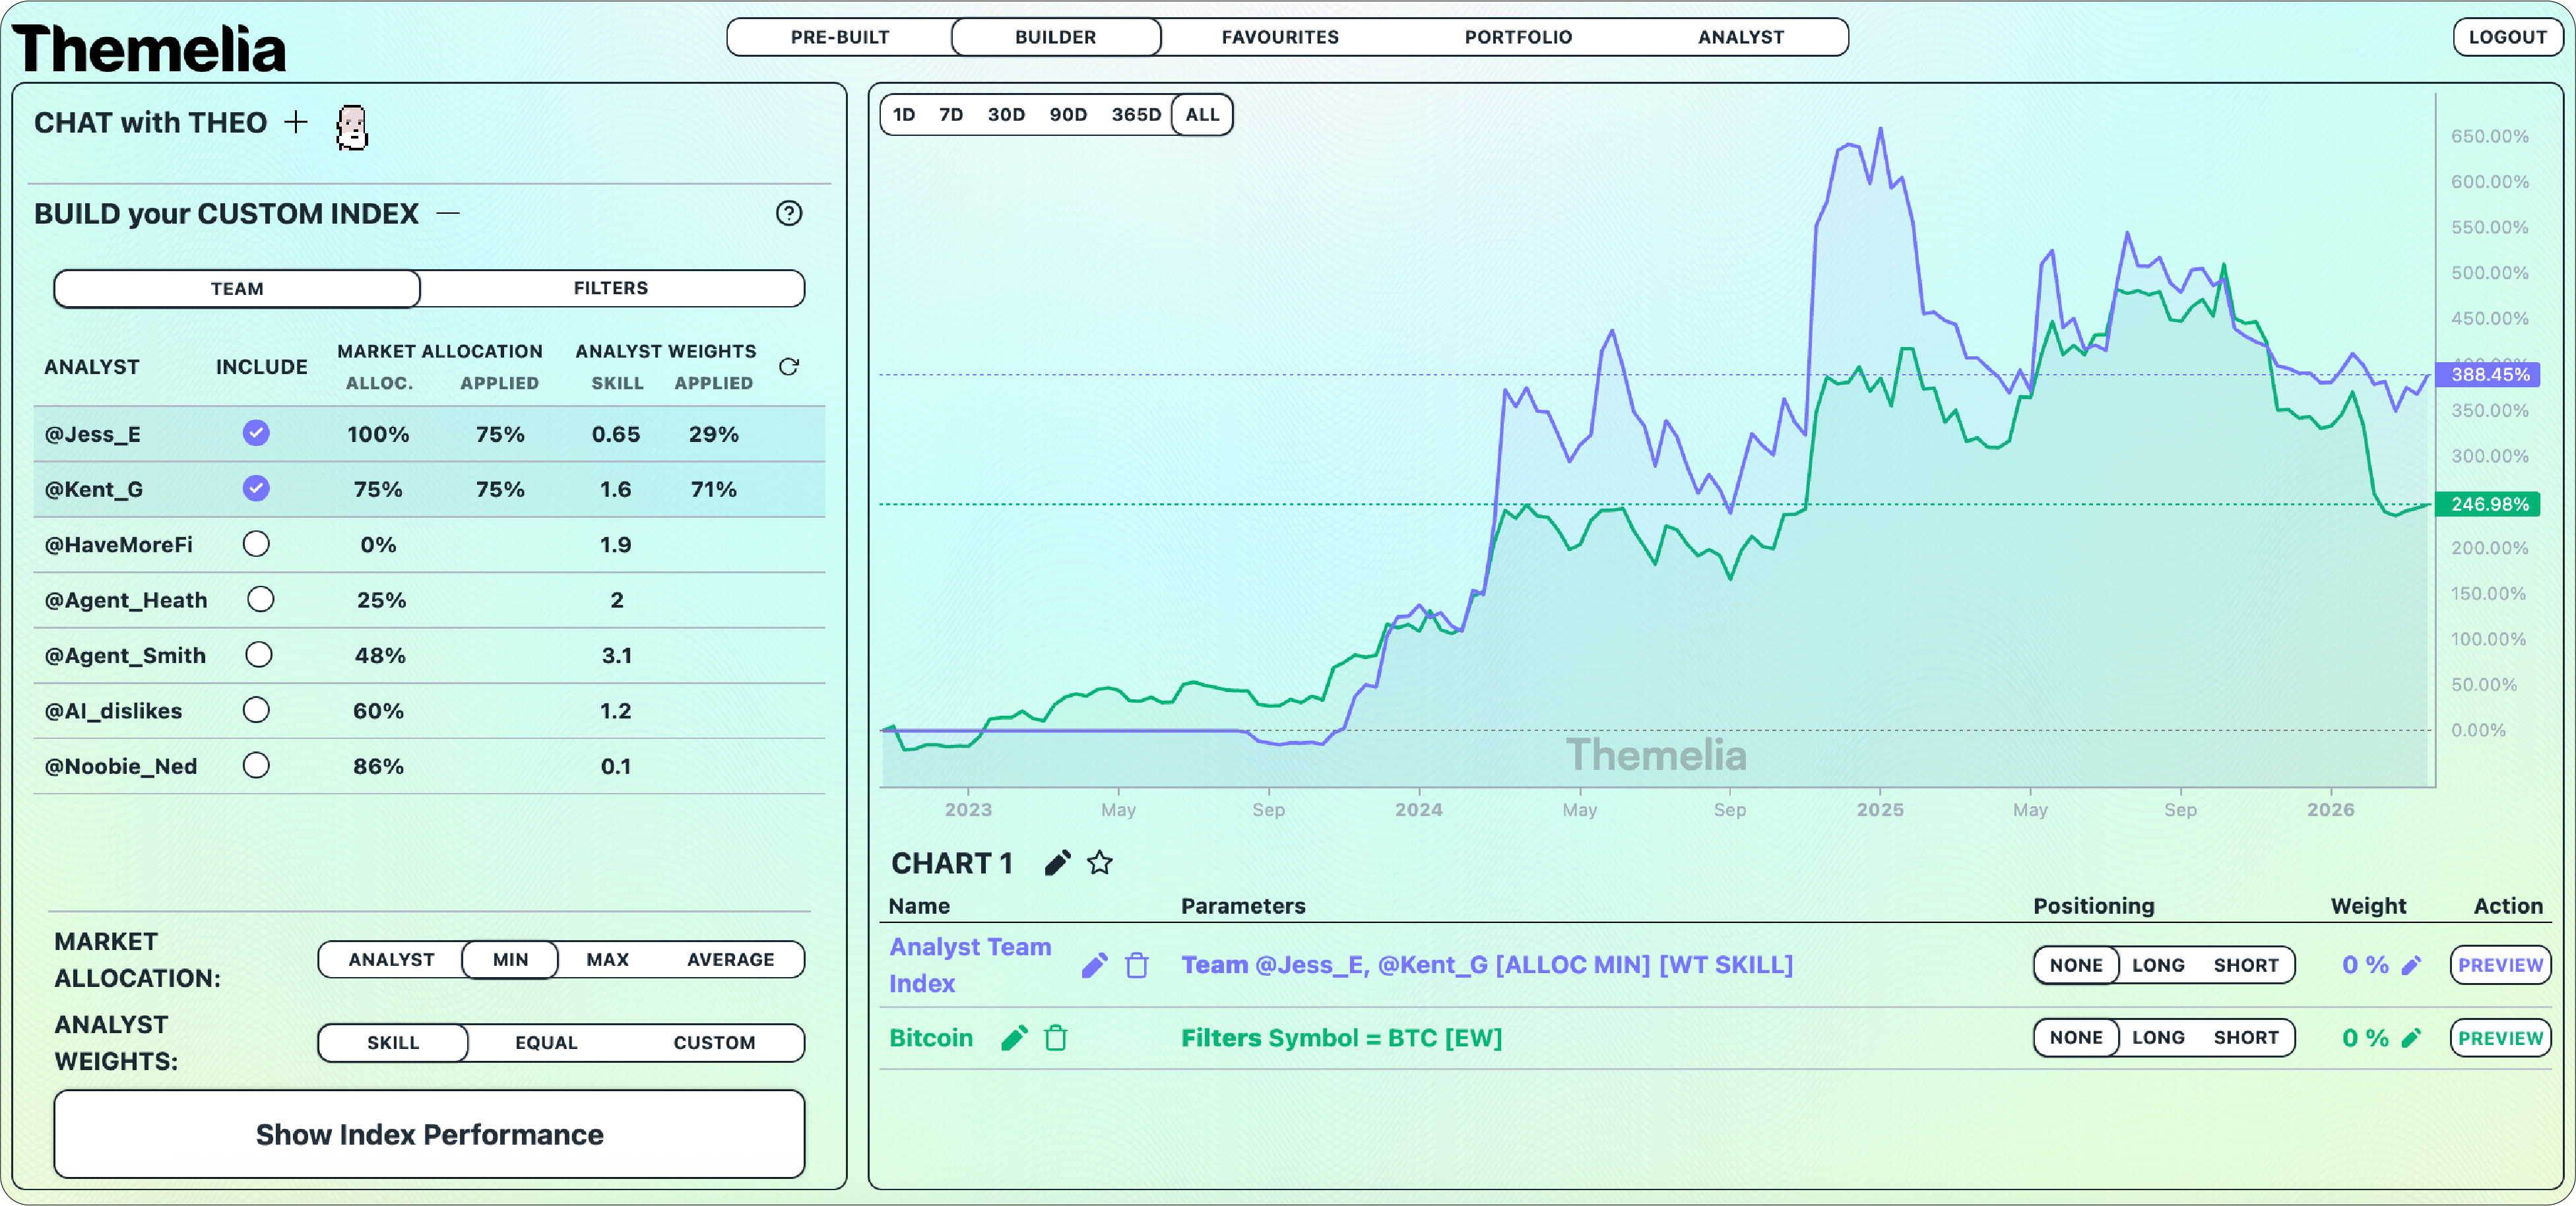Click the refresh analyst weights icon
Viewport: 2576px width, 1206px height.
point(788,367)
